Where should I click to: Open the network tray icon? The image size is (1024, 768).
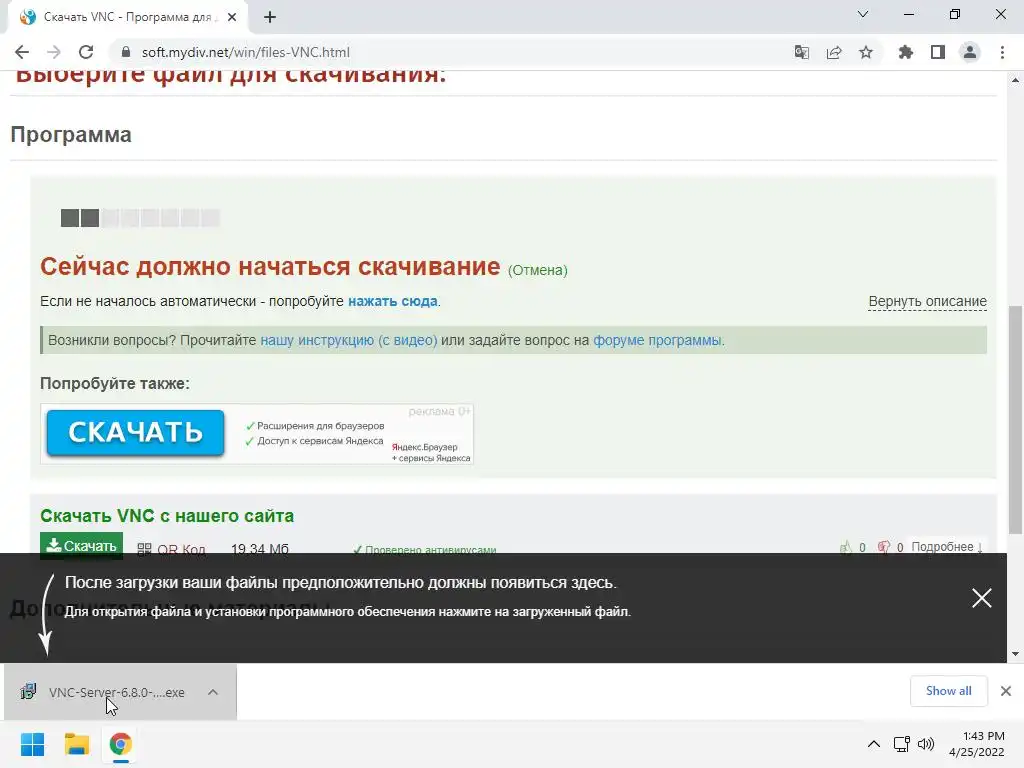pos(902,744)
